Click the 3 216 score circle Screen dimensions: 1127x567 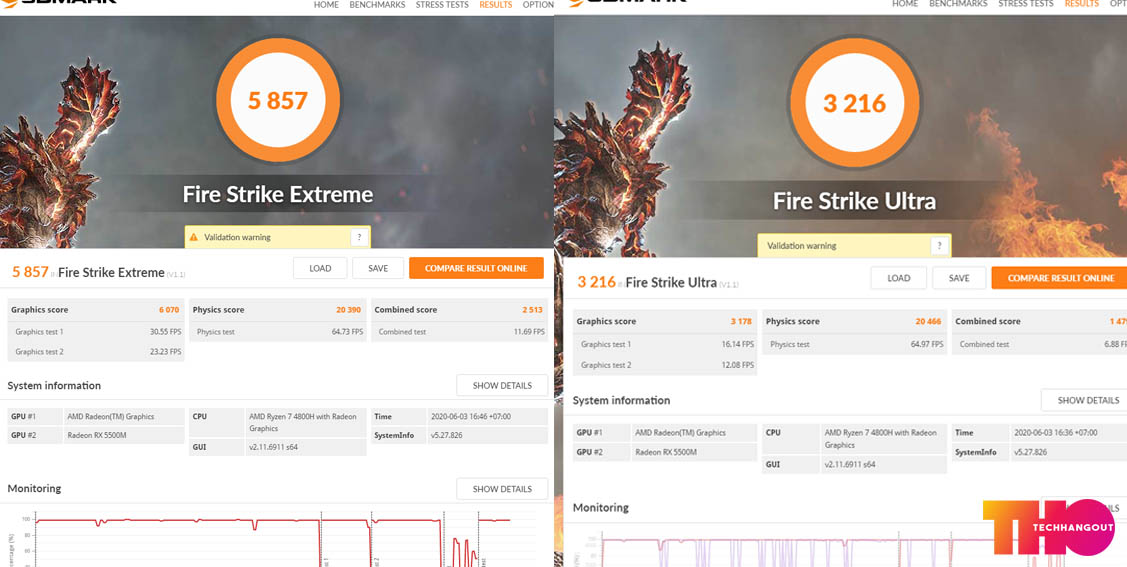(x=855, y=103)
